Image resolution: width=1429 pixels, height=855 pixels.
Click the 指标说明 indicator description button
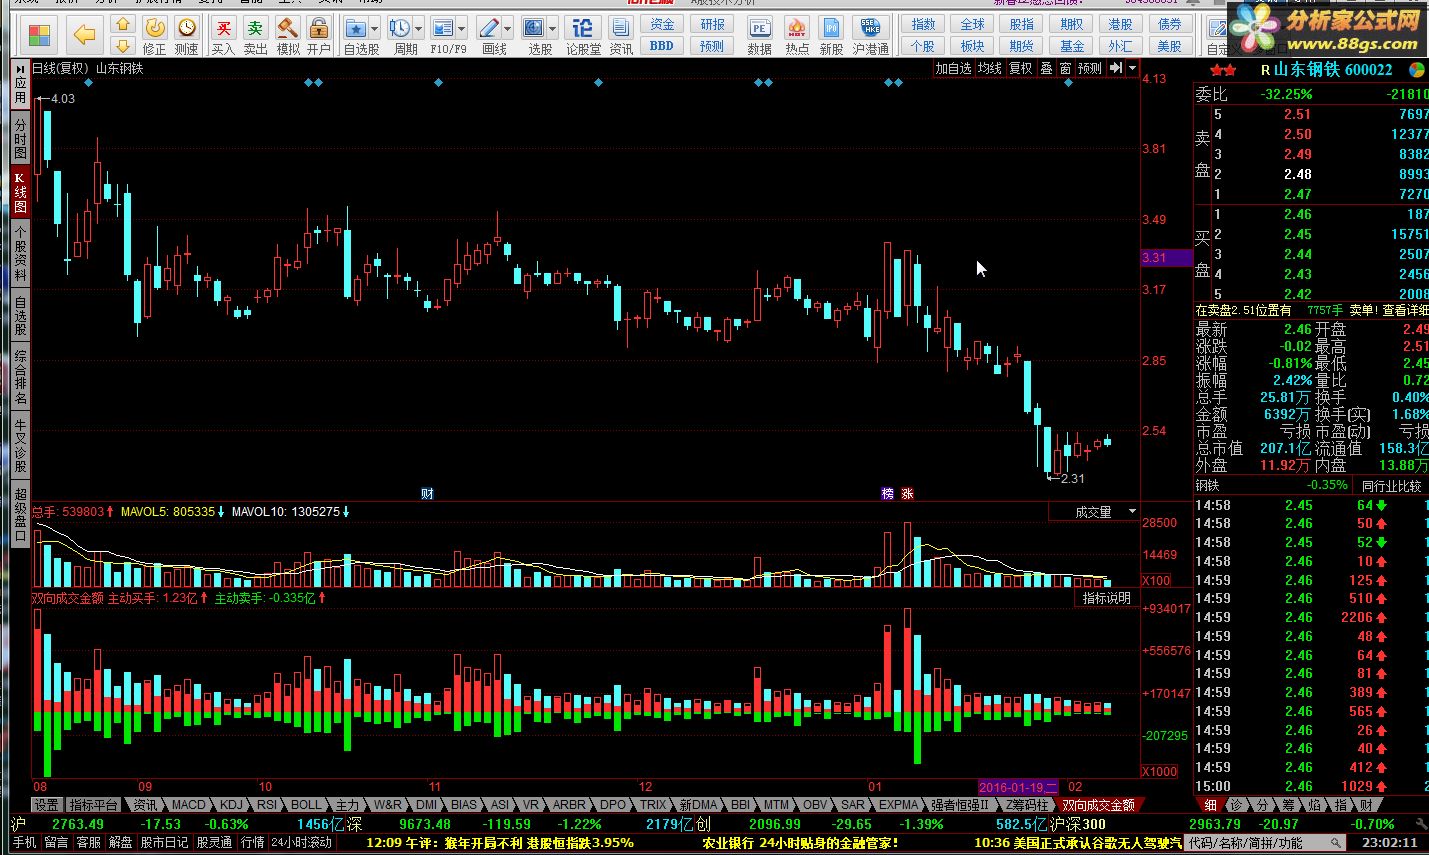click(x=1107, y=598)
